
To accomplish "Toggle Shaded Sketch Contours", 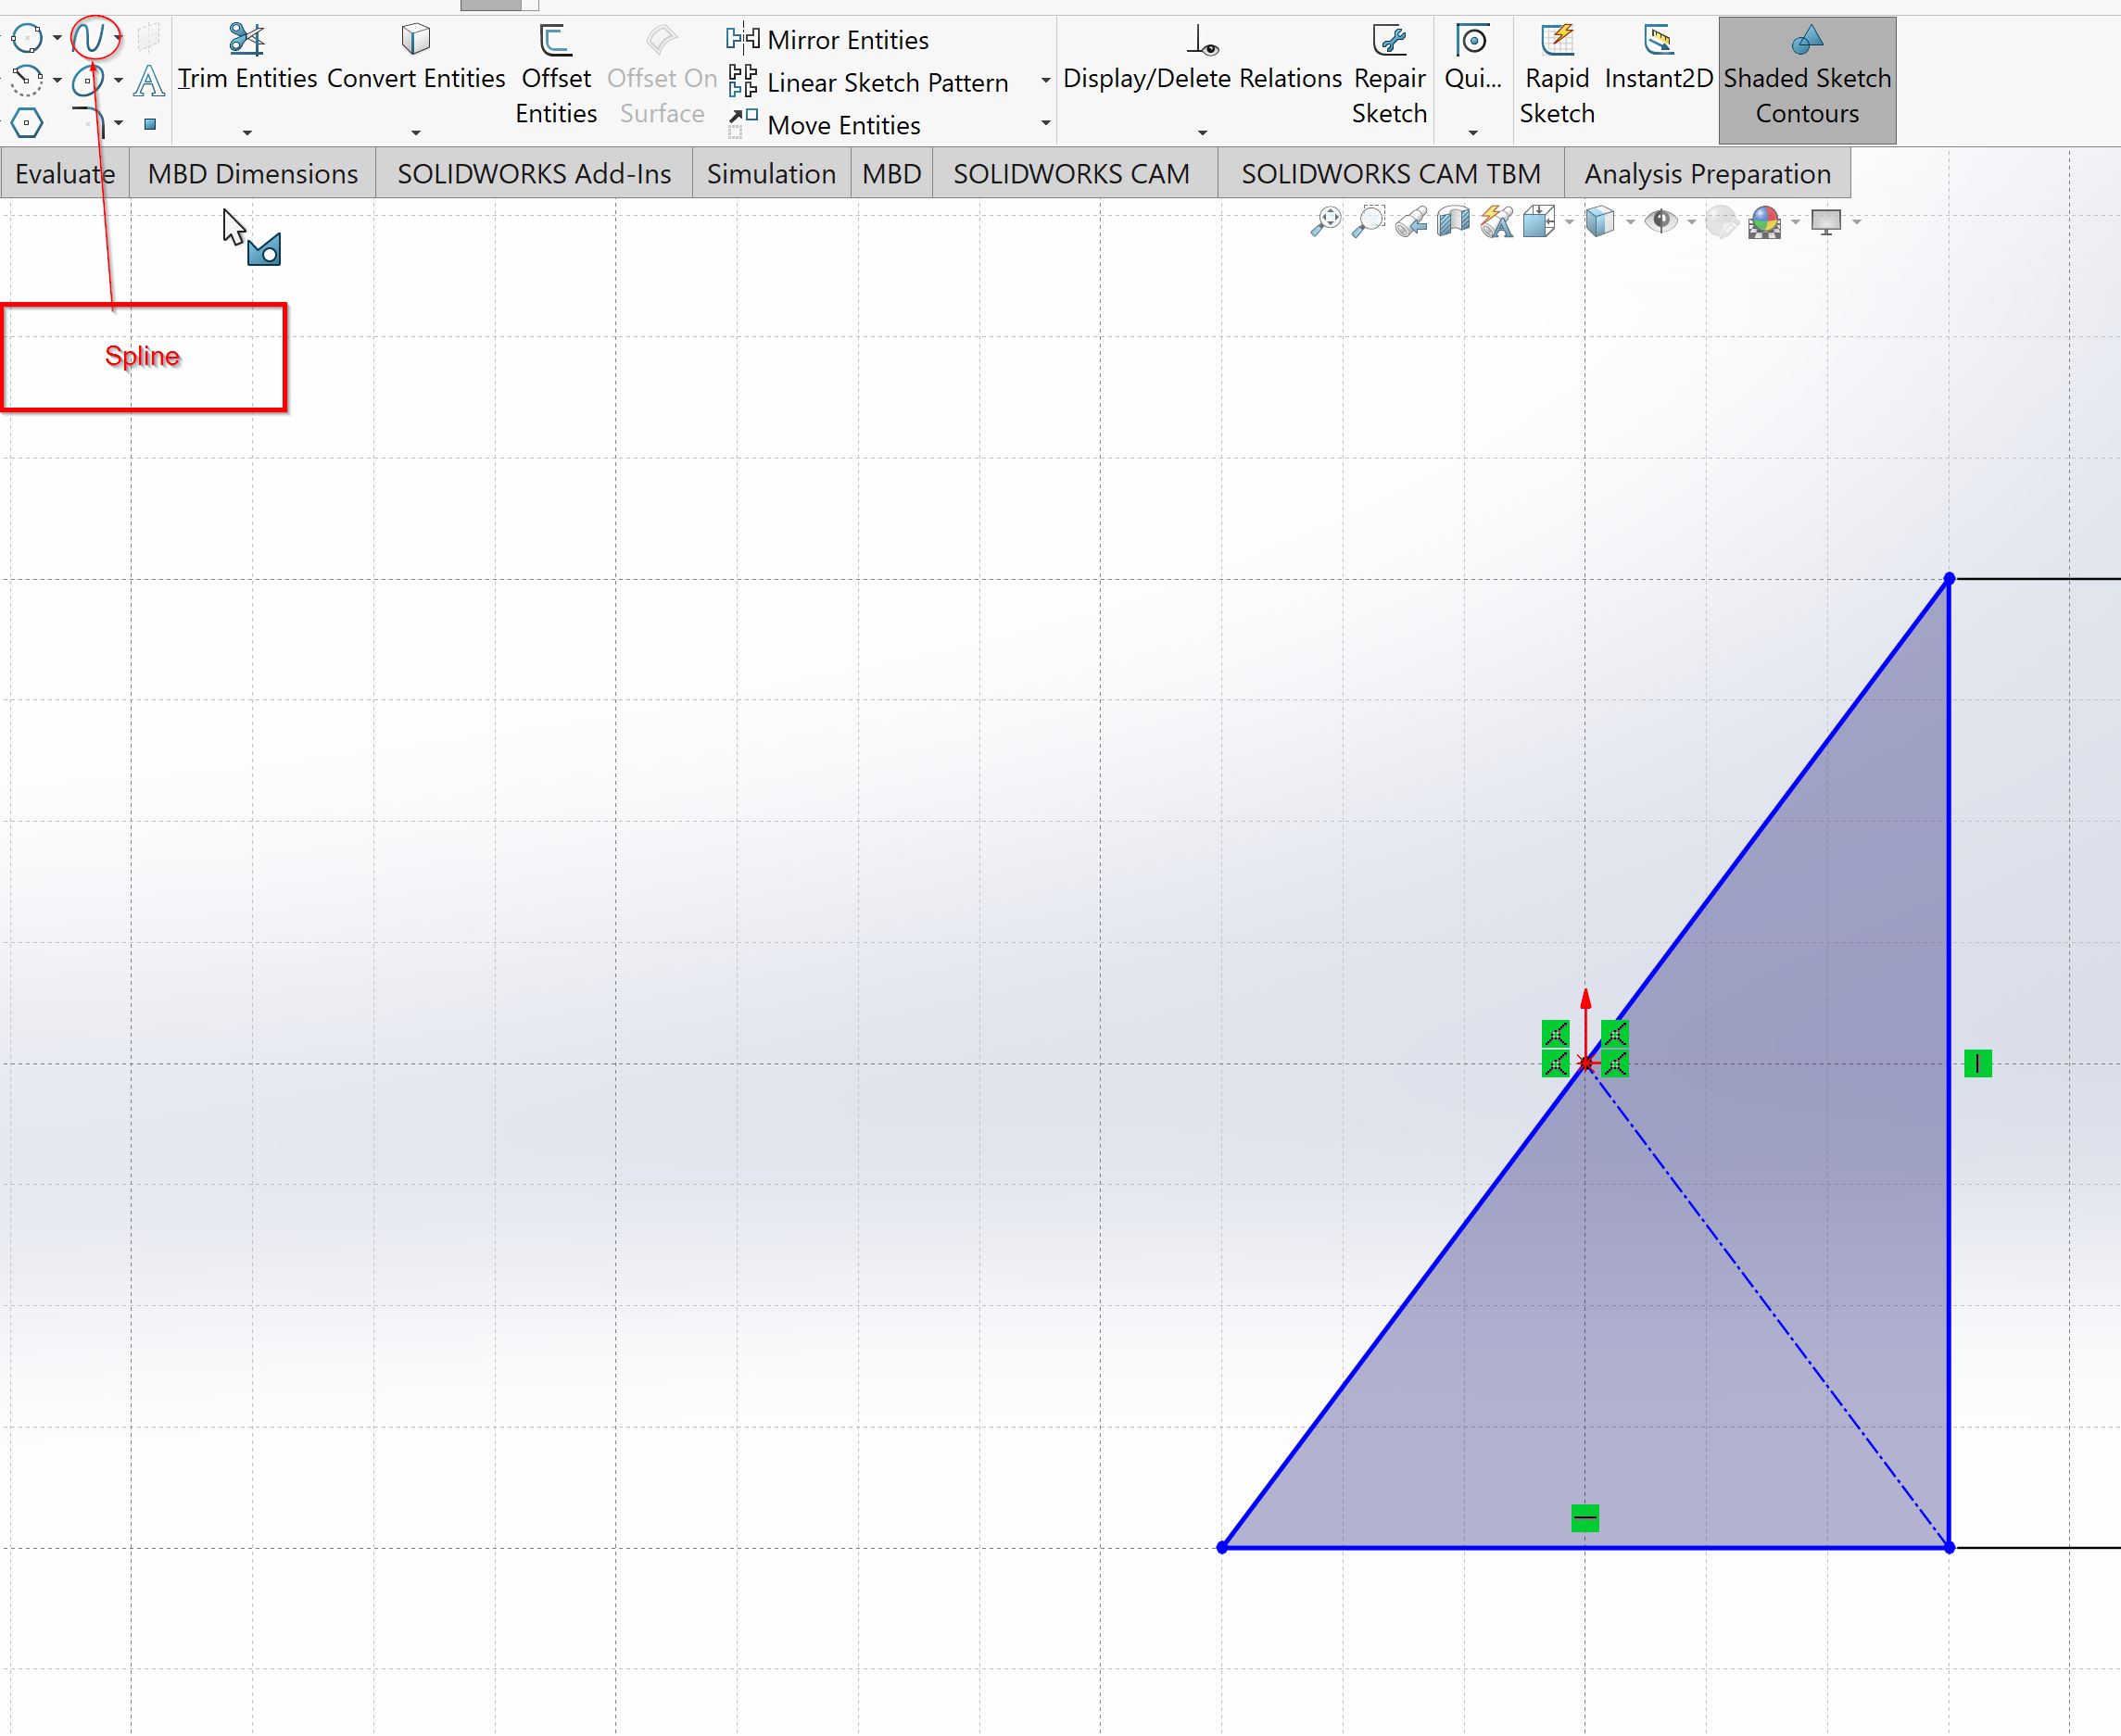I will (1807, 80).
